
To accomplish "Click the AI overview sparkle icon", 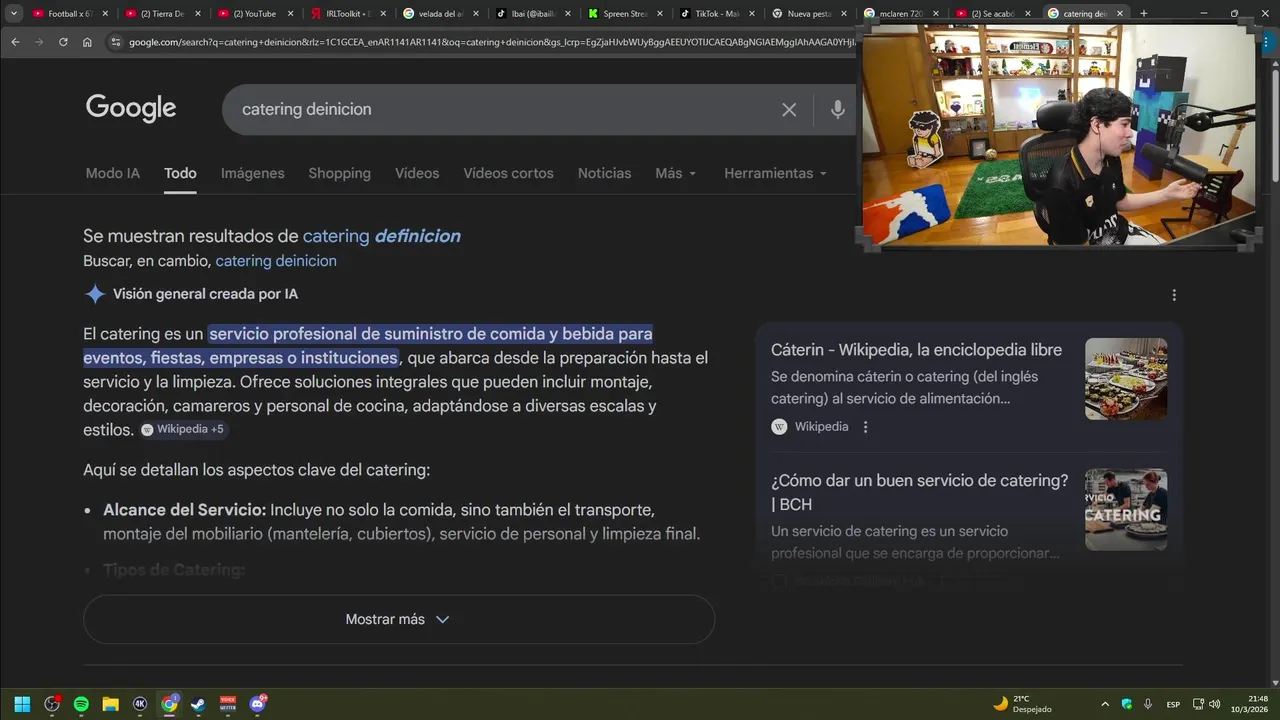I will point(95,294).
